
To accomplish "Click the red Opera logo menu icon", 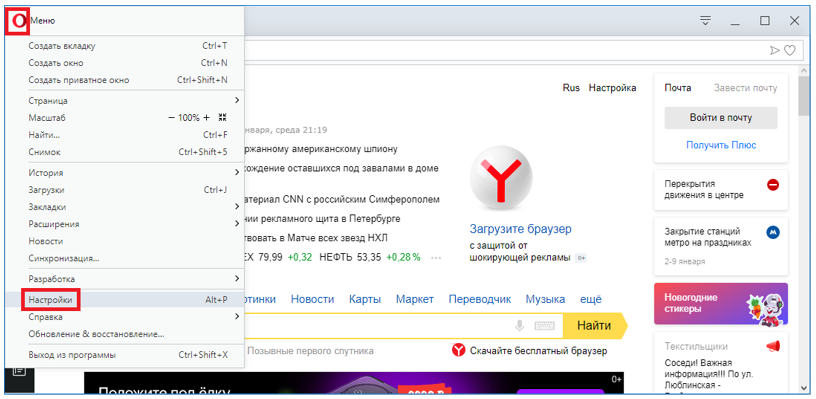I will [x=18, y=21].
